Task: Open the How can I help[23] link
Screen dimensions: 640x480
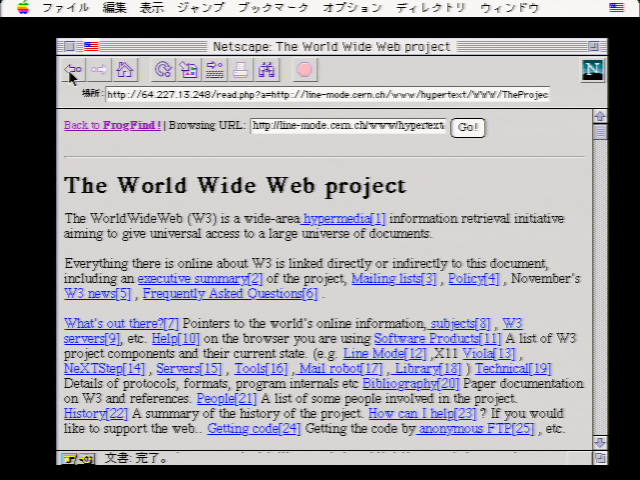Action: coord(422,414)
